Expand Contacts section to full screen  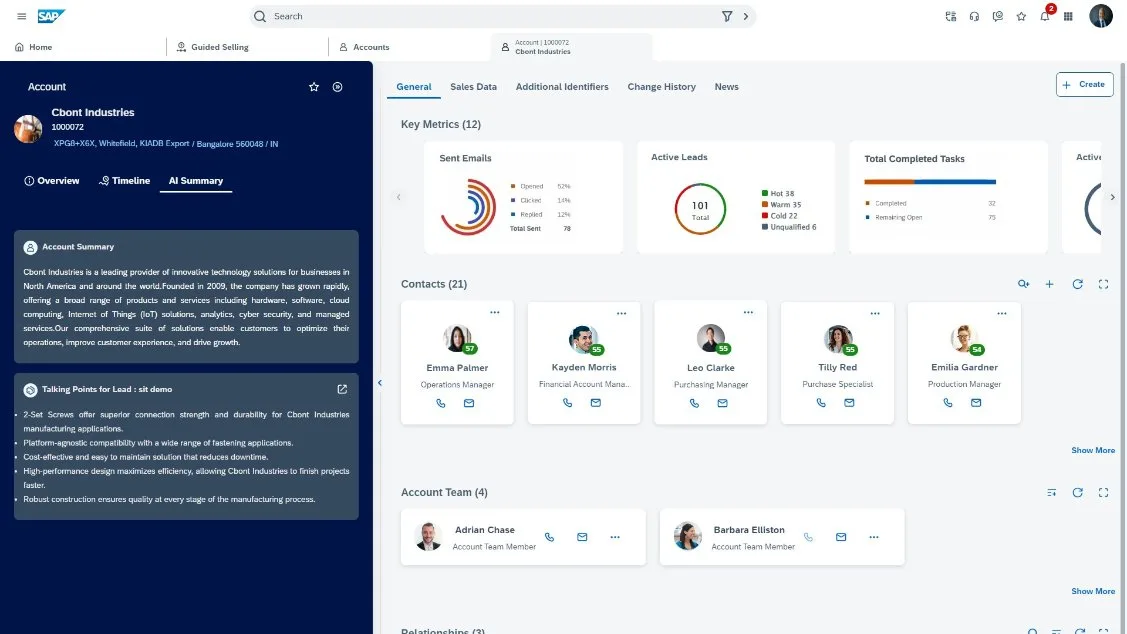1103,284
